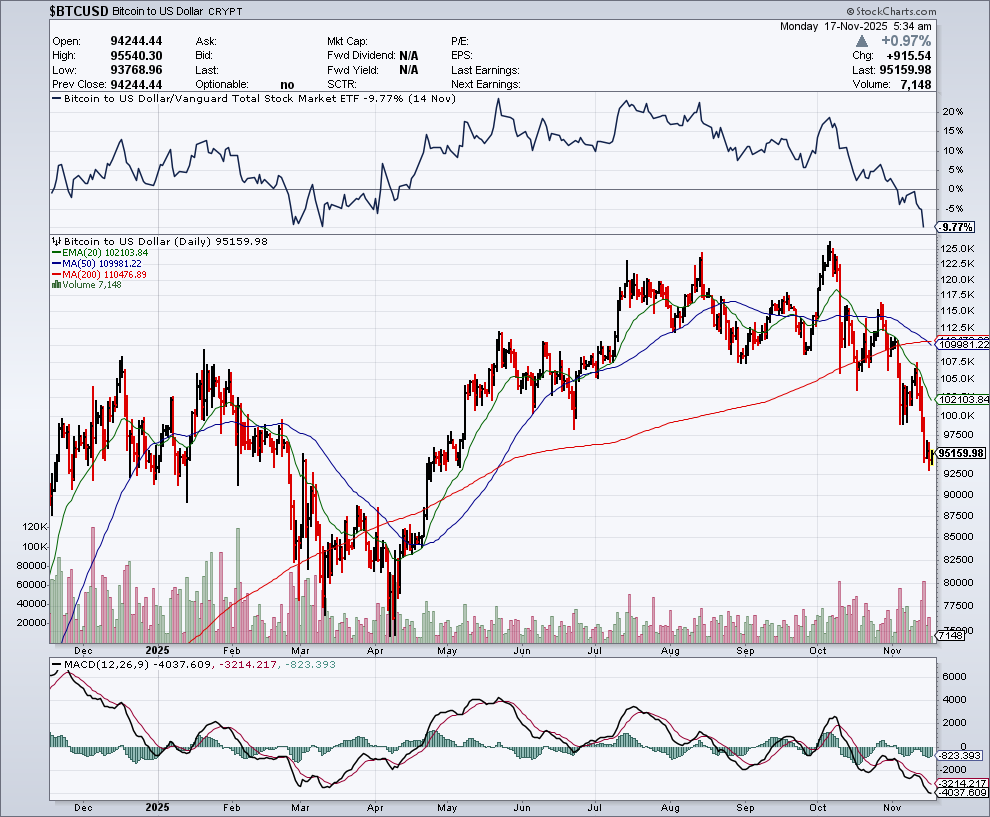Click the 2025 year marker on time axis
The image size is (990, 817).
[x=159, y=806]
